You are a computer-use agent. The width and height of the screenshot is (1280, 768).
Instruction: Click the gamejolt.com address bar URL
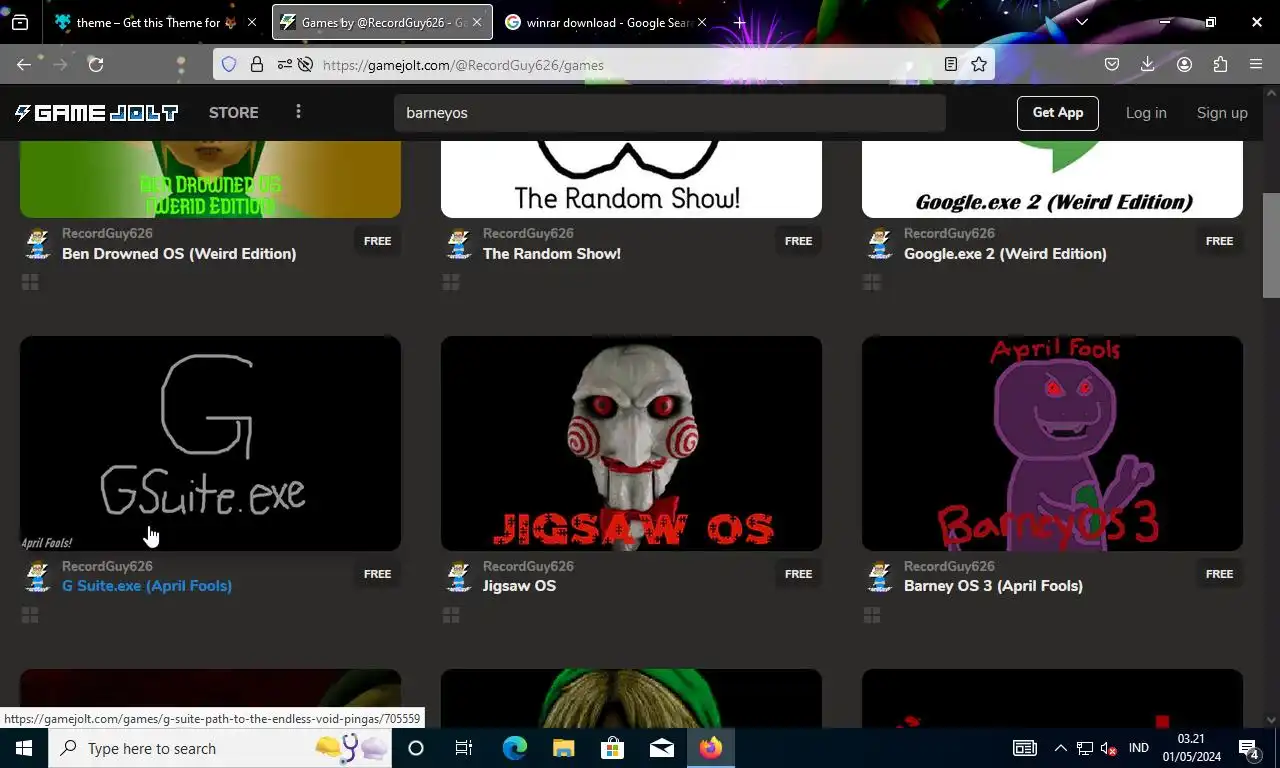tap(463, 65)
